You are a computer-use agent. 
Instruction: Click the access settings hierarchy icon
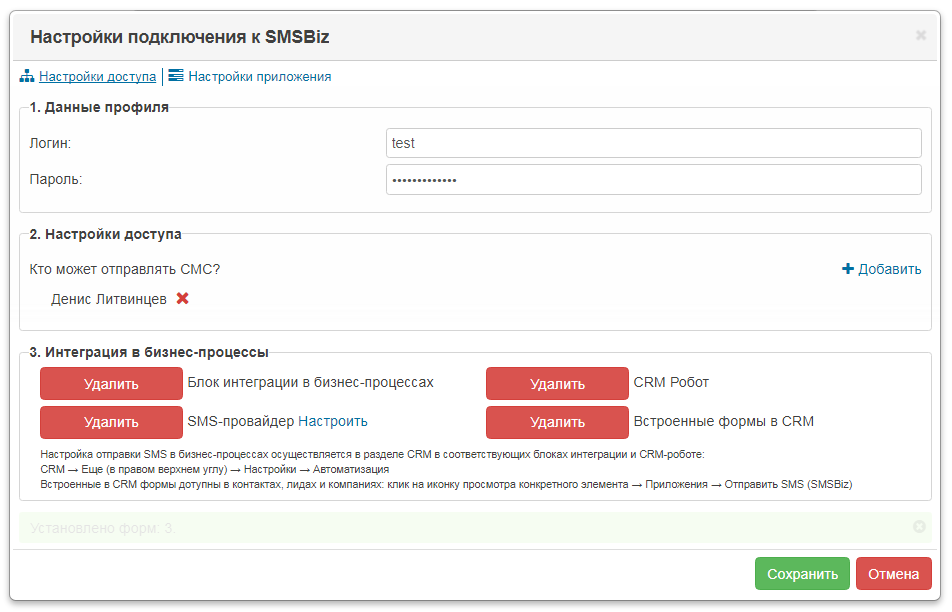coord(27,76)
